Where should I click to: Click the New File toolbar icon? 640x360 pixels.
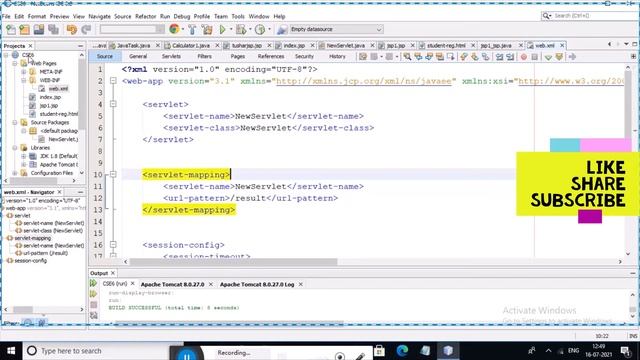11,29
